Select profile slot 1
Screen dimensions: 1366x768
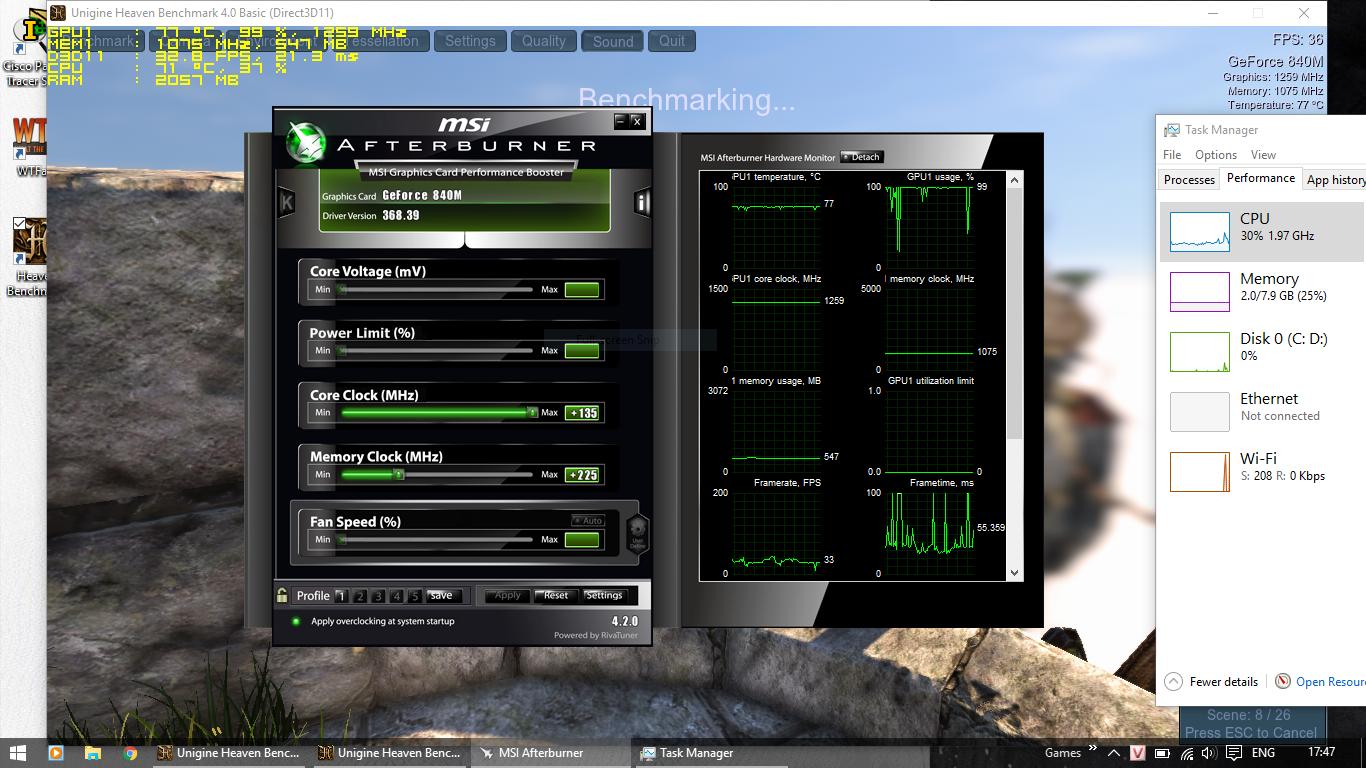(341, 596)
